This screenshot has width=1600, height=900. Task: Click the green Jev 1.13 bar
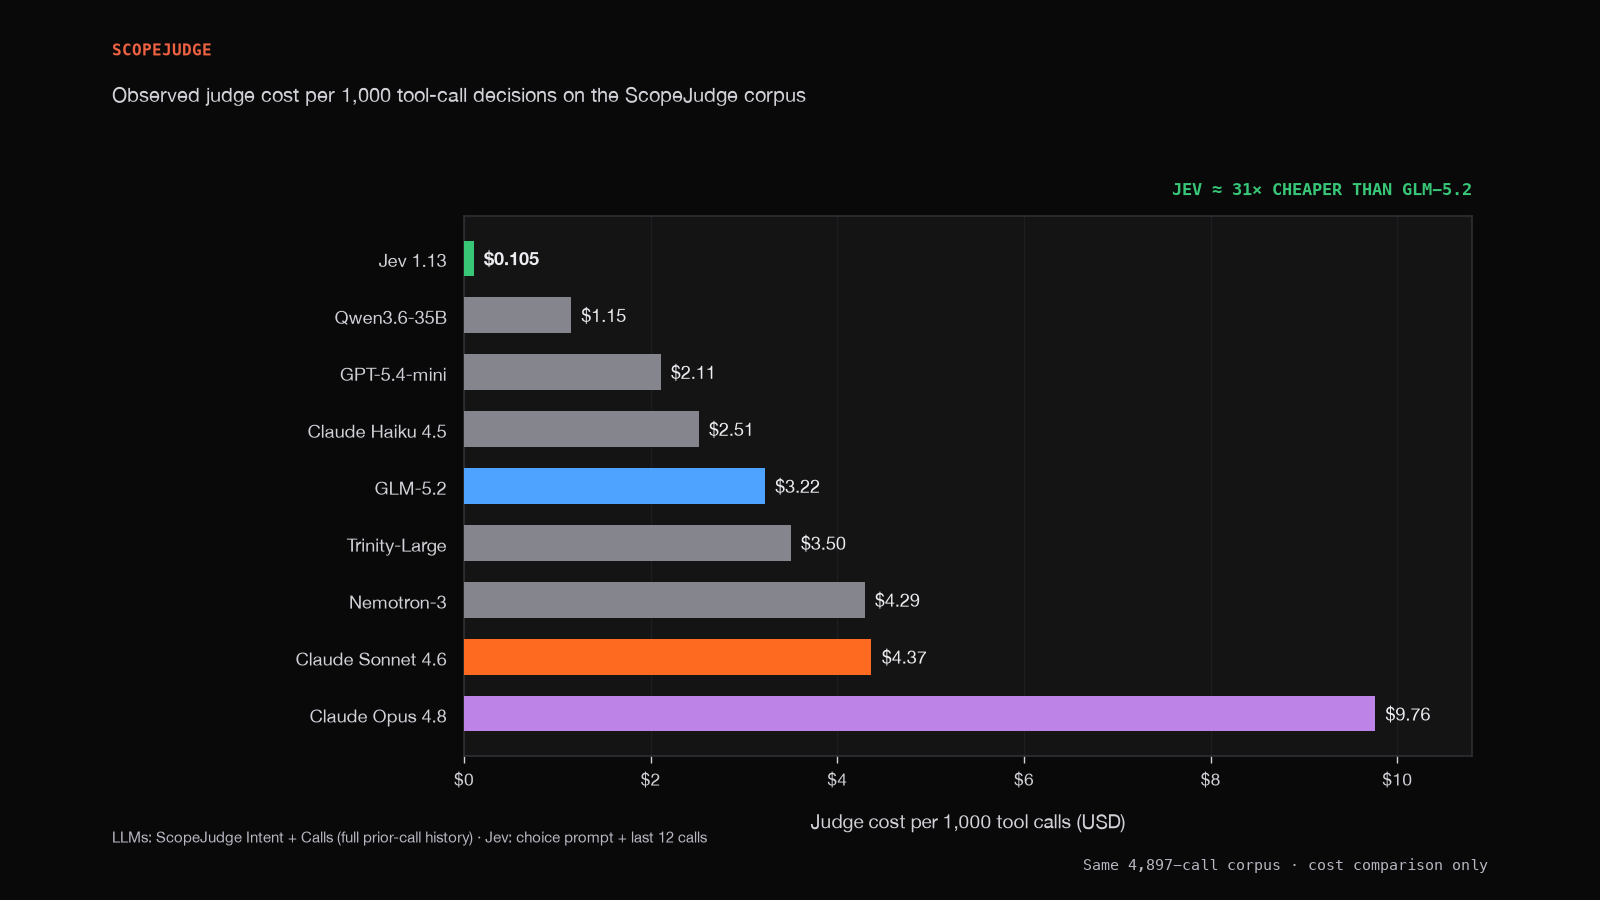coord(469,259)
